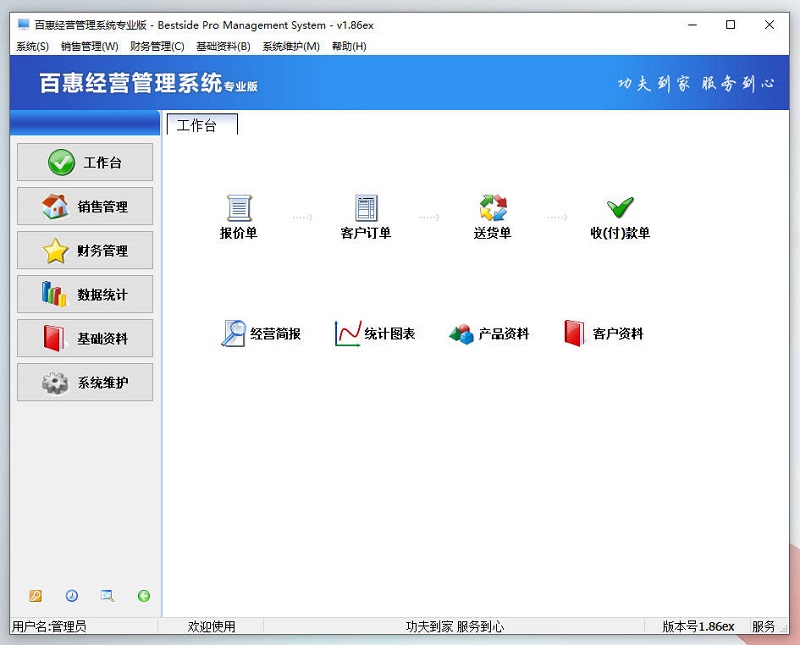Open the 基础资料(B) menu

point(223,46)
